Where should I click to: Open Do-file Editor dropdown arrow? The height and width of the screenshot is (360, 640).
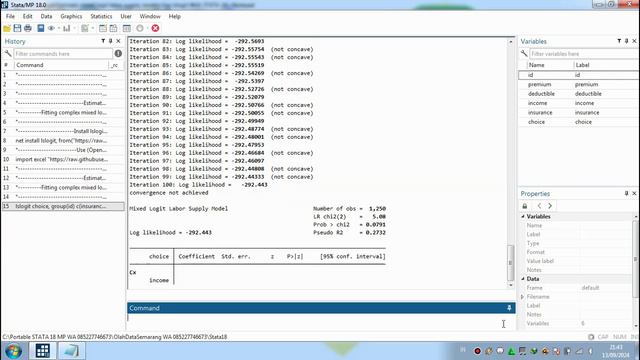[x=93, y=28]
